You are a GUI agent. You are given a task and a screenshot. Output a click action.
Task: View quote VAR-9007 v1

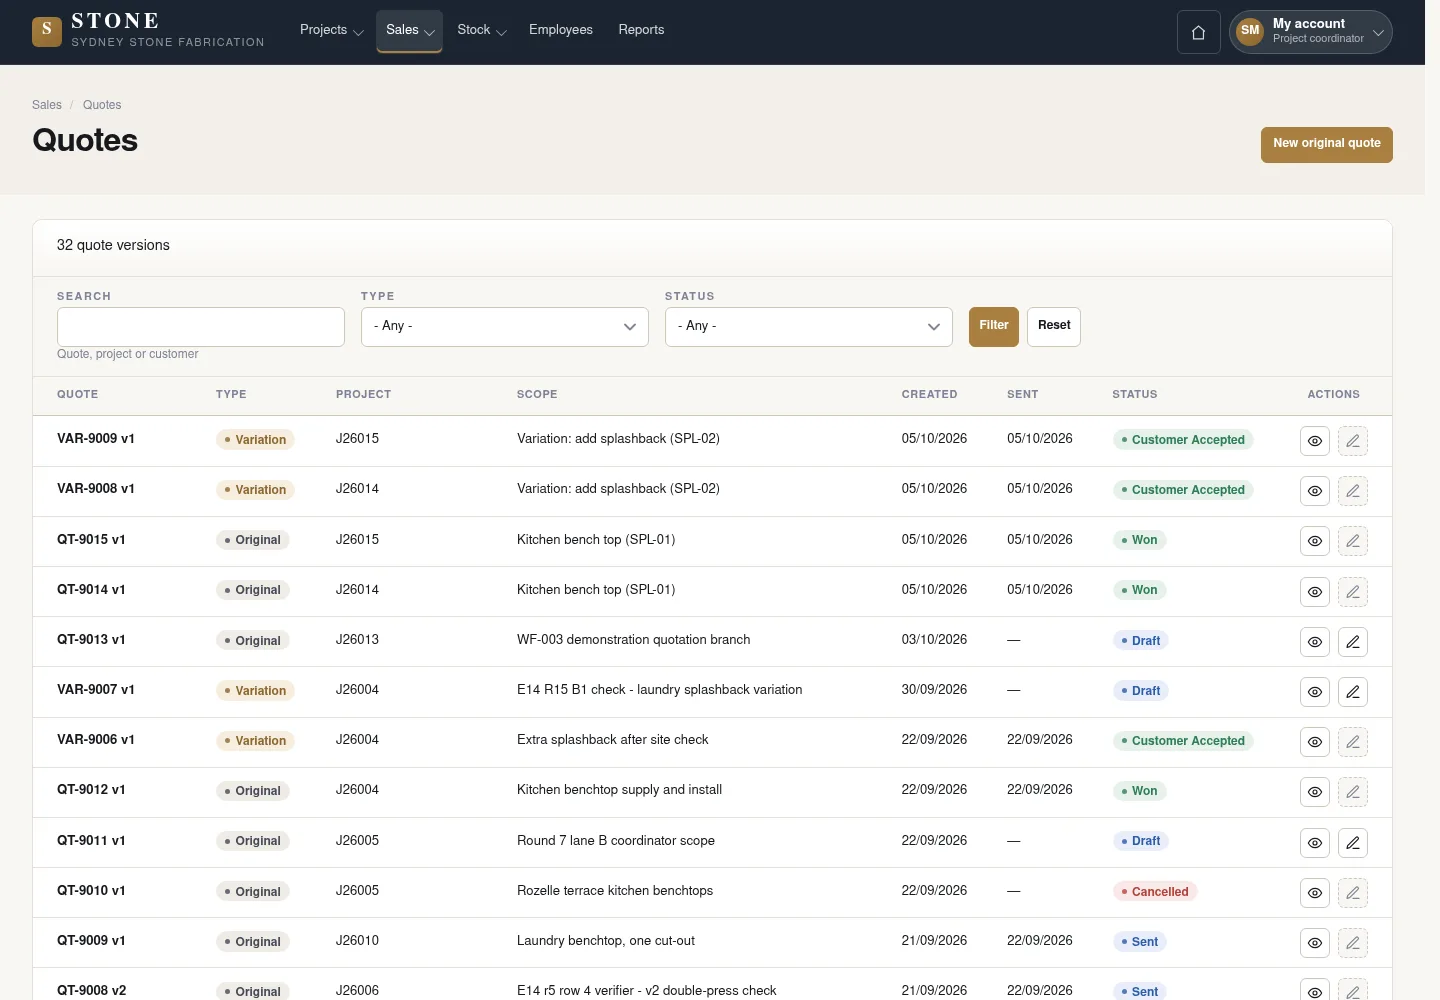click(x=1315, y=692)
